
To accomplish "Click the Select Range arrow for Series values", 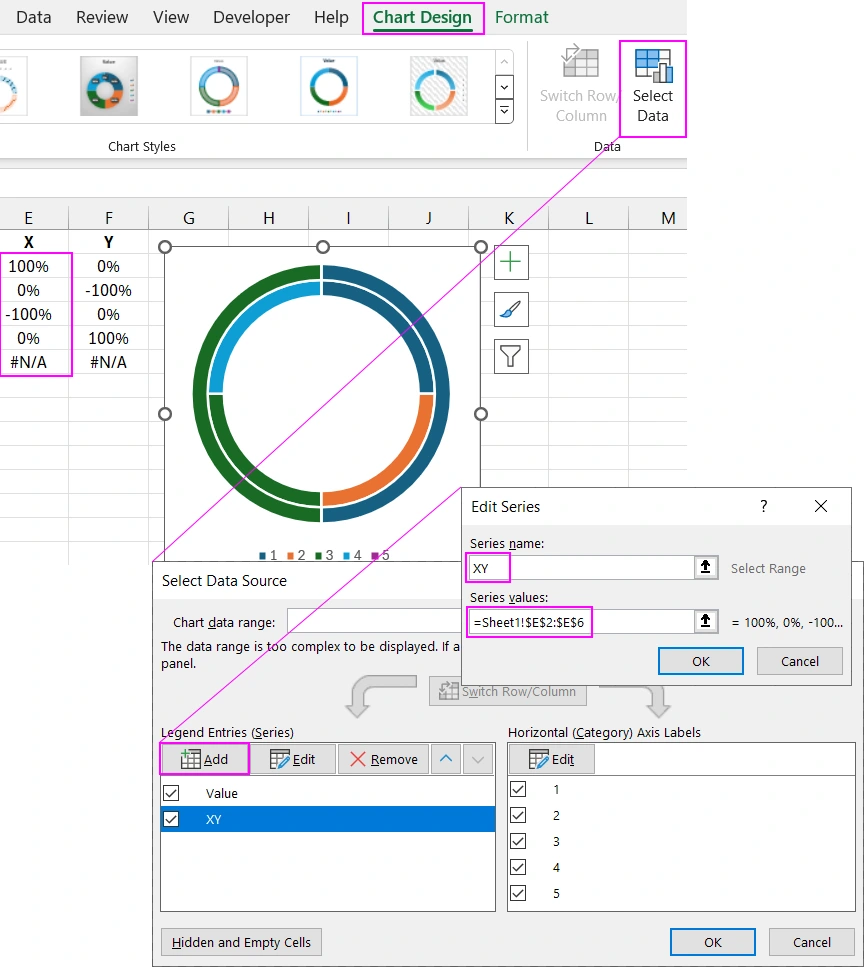I will 706,622.
